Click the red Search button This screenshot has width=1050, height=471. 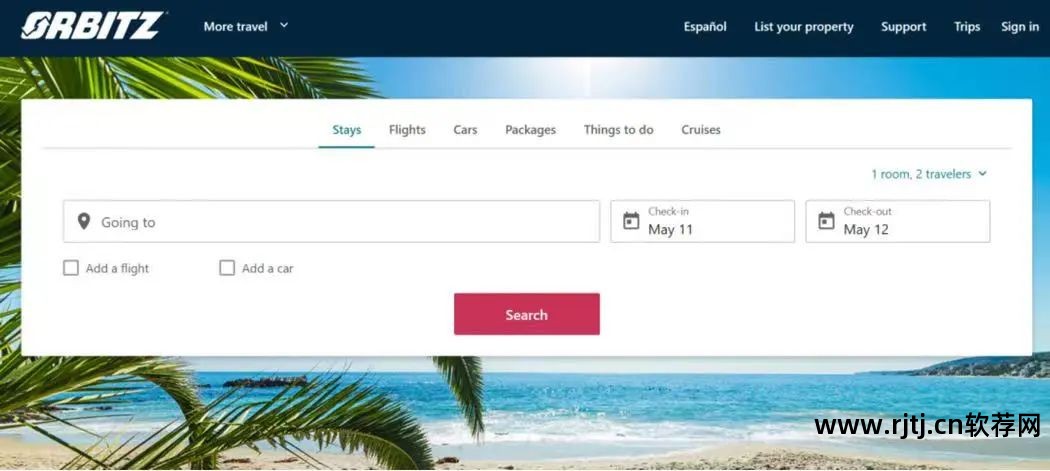(527, 314)
